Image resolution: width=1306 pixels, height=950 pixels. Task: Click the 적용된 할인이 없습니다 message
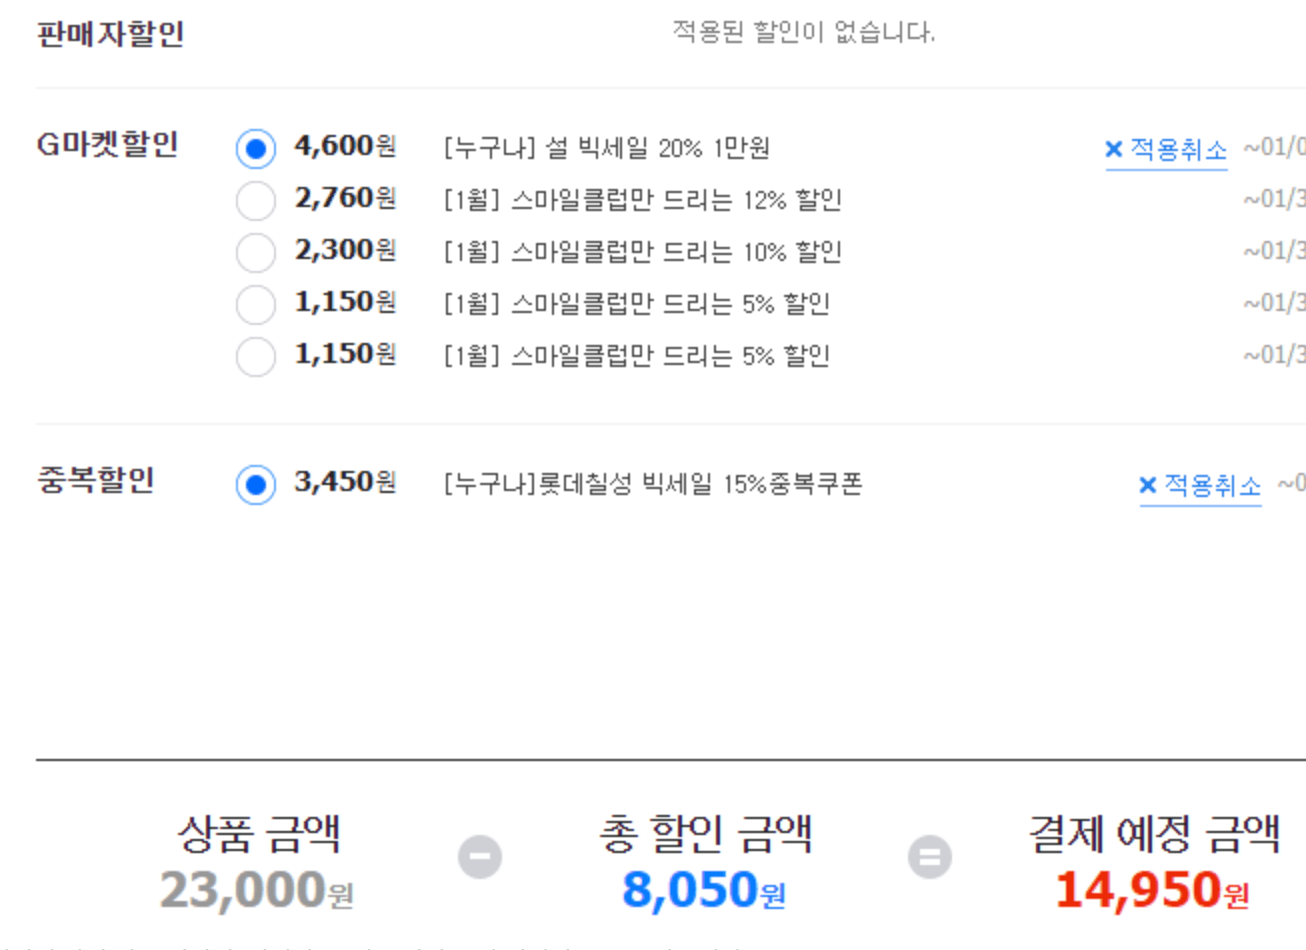(x=803, y=32)
